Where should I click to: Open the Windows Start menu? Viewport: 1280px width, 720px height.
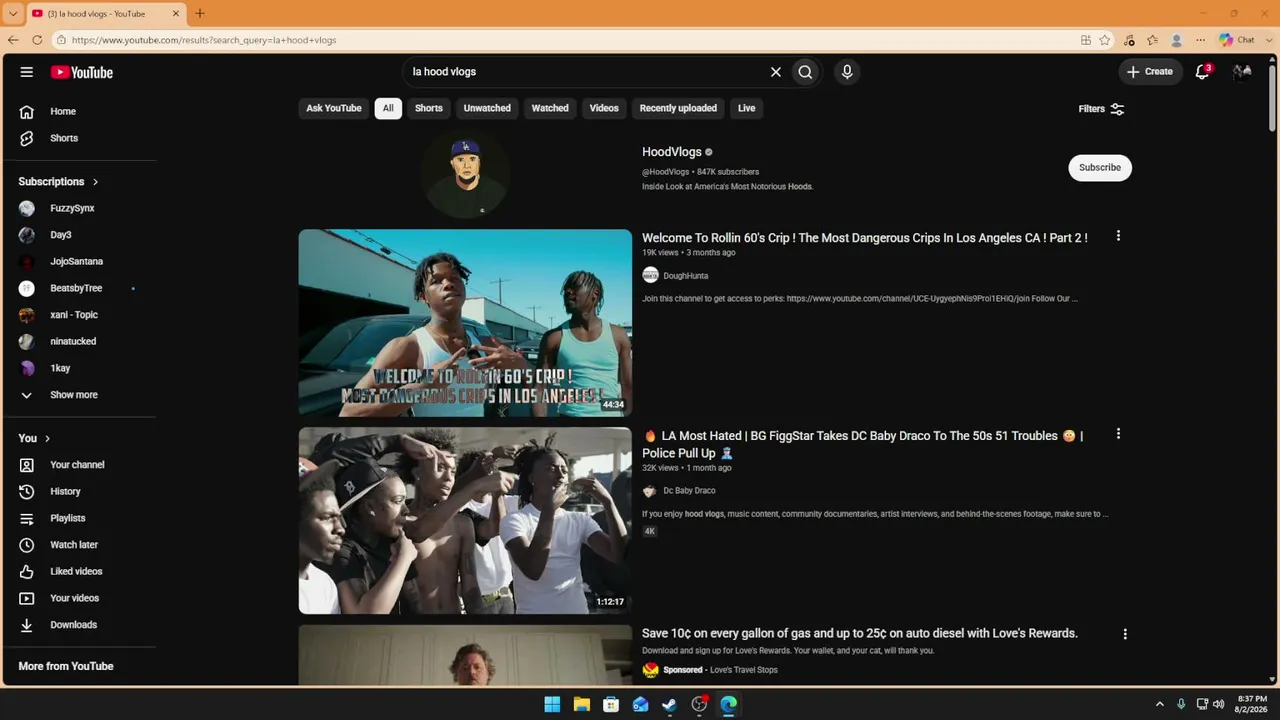click(x=552, y=704)
